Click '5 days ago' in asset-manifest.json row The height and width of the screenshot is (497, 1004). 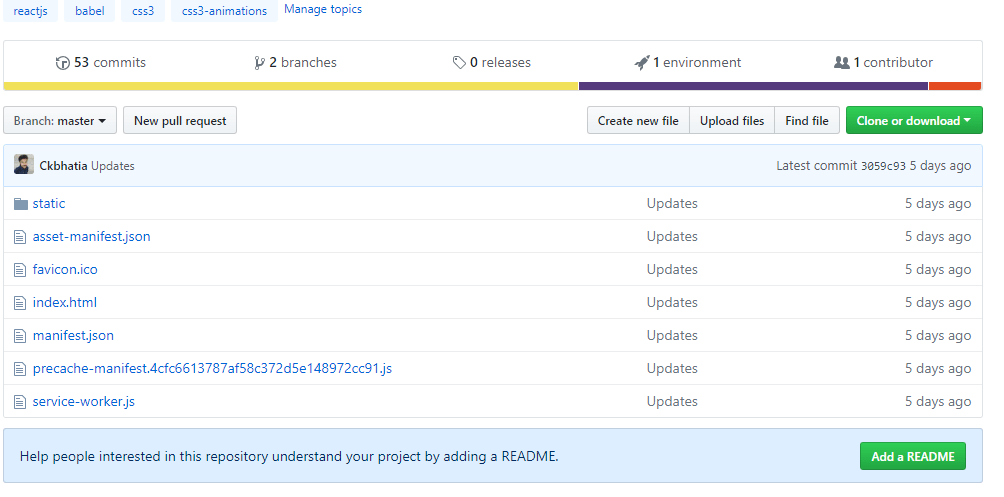point(937,237)
